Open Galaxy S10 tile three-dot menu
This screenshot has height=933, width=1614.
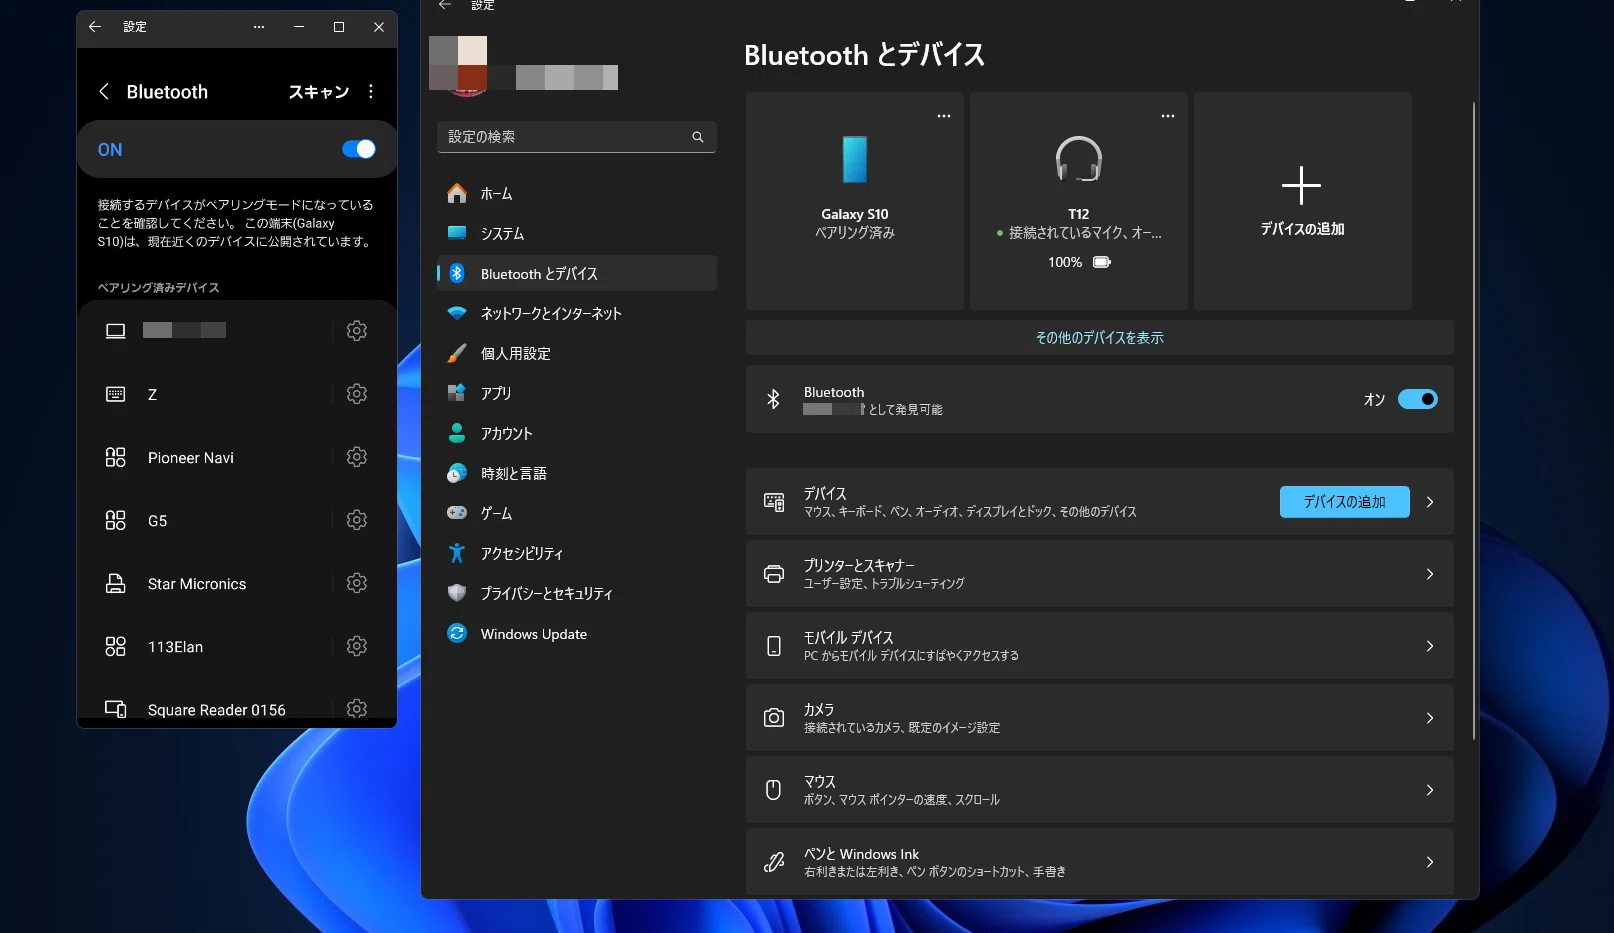pyautogui.click(x=944, y=116)
